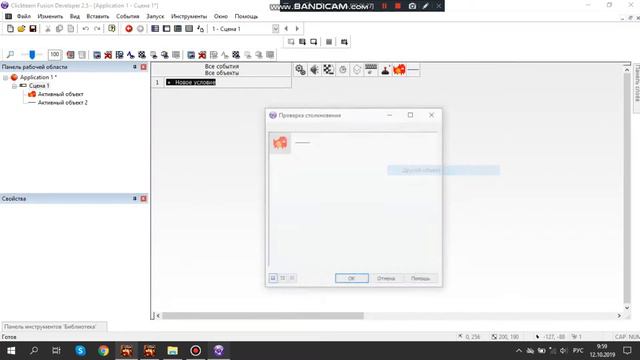Select Create new objects column icon
Viewport: 640px width, 360px height.
357,70
